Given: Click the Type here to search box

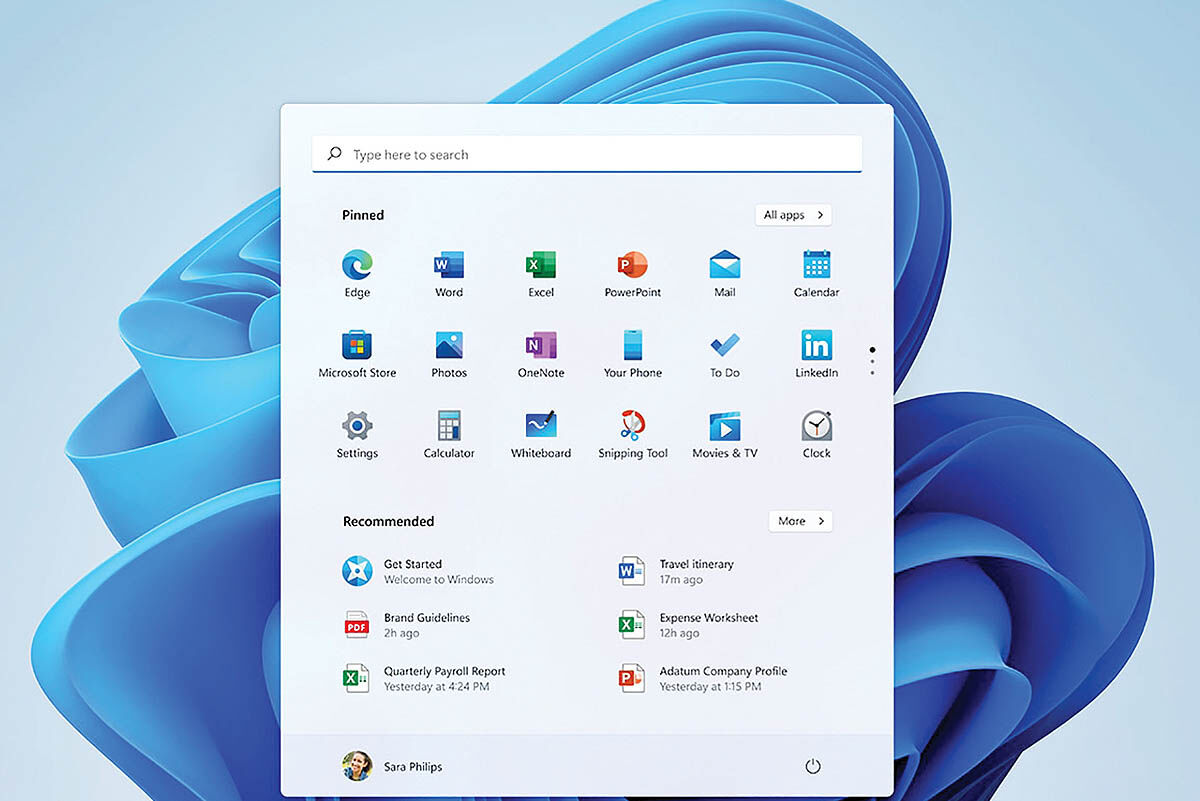Looking at the screenshot, I should [x=587, y=154].
